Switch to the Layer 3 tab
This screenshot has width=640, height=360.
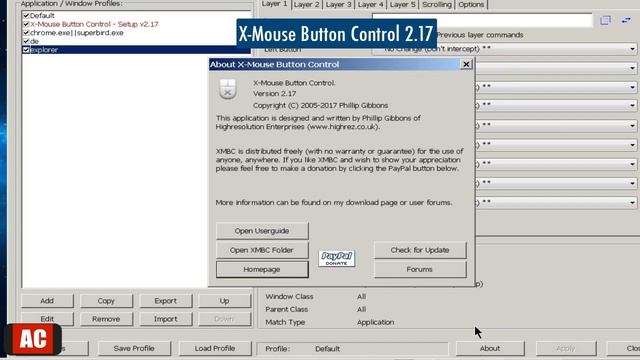click(x=338, y=4)
